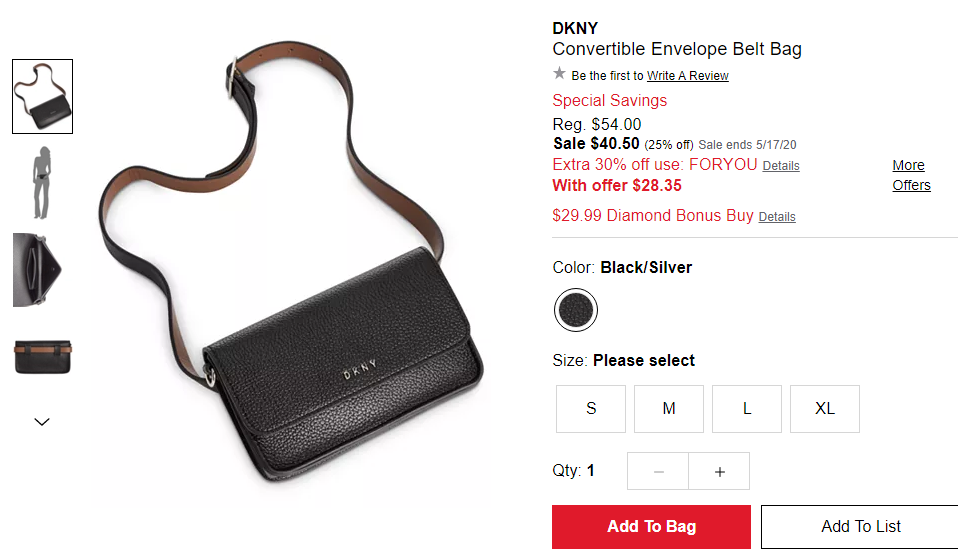Image resolution: width=958 pixels, height=556 pixels.
Task: Choose size L
Action: (747, 409)
